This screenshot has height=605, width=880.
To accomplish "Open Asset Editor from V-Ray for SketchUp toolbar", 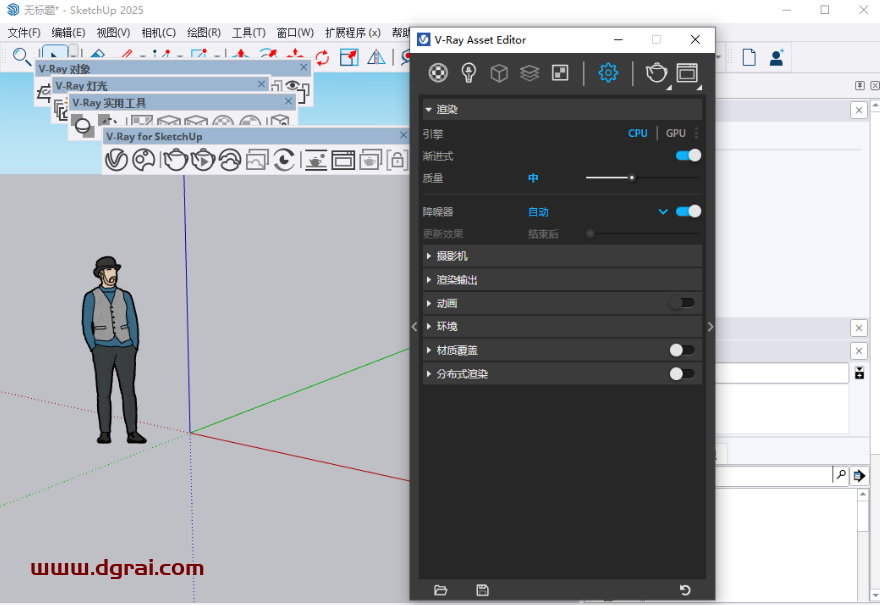I will (117, 160).
